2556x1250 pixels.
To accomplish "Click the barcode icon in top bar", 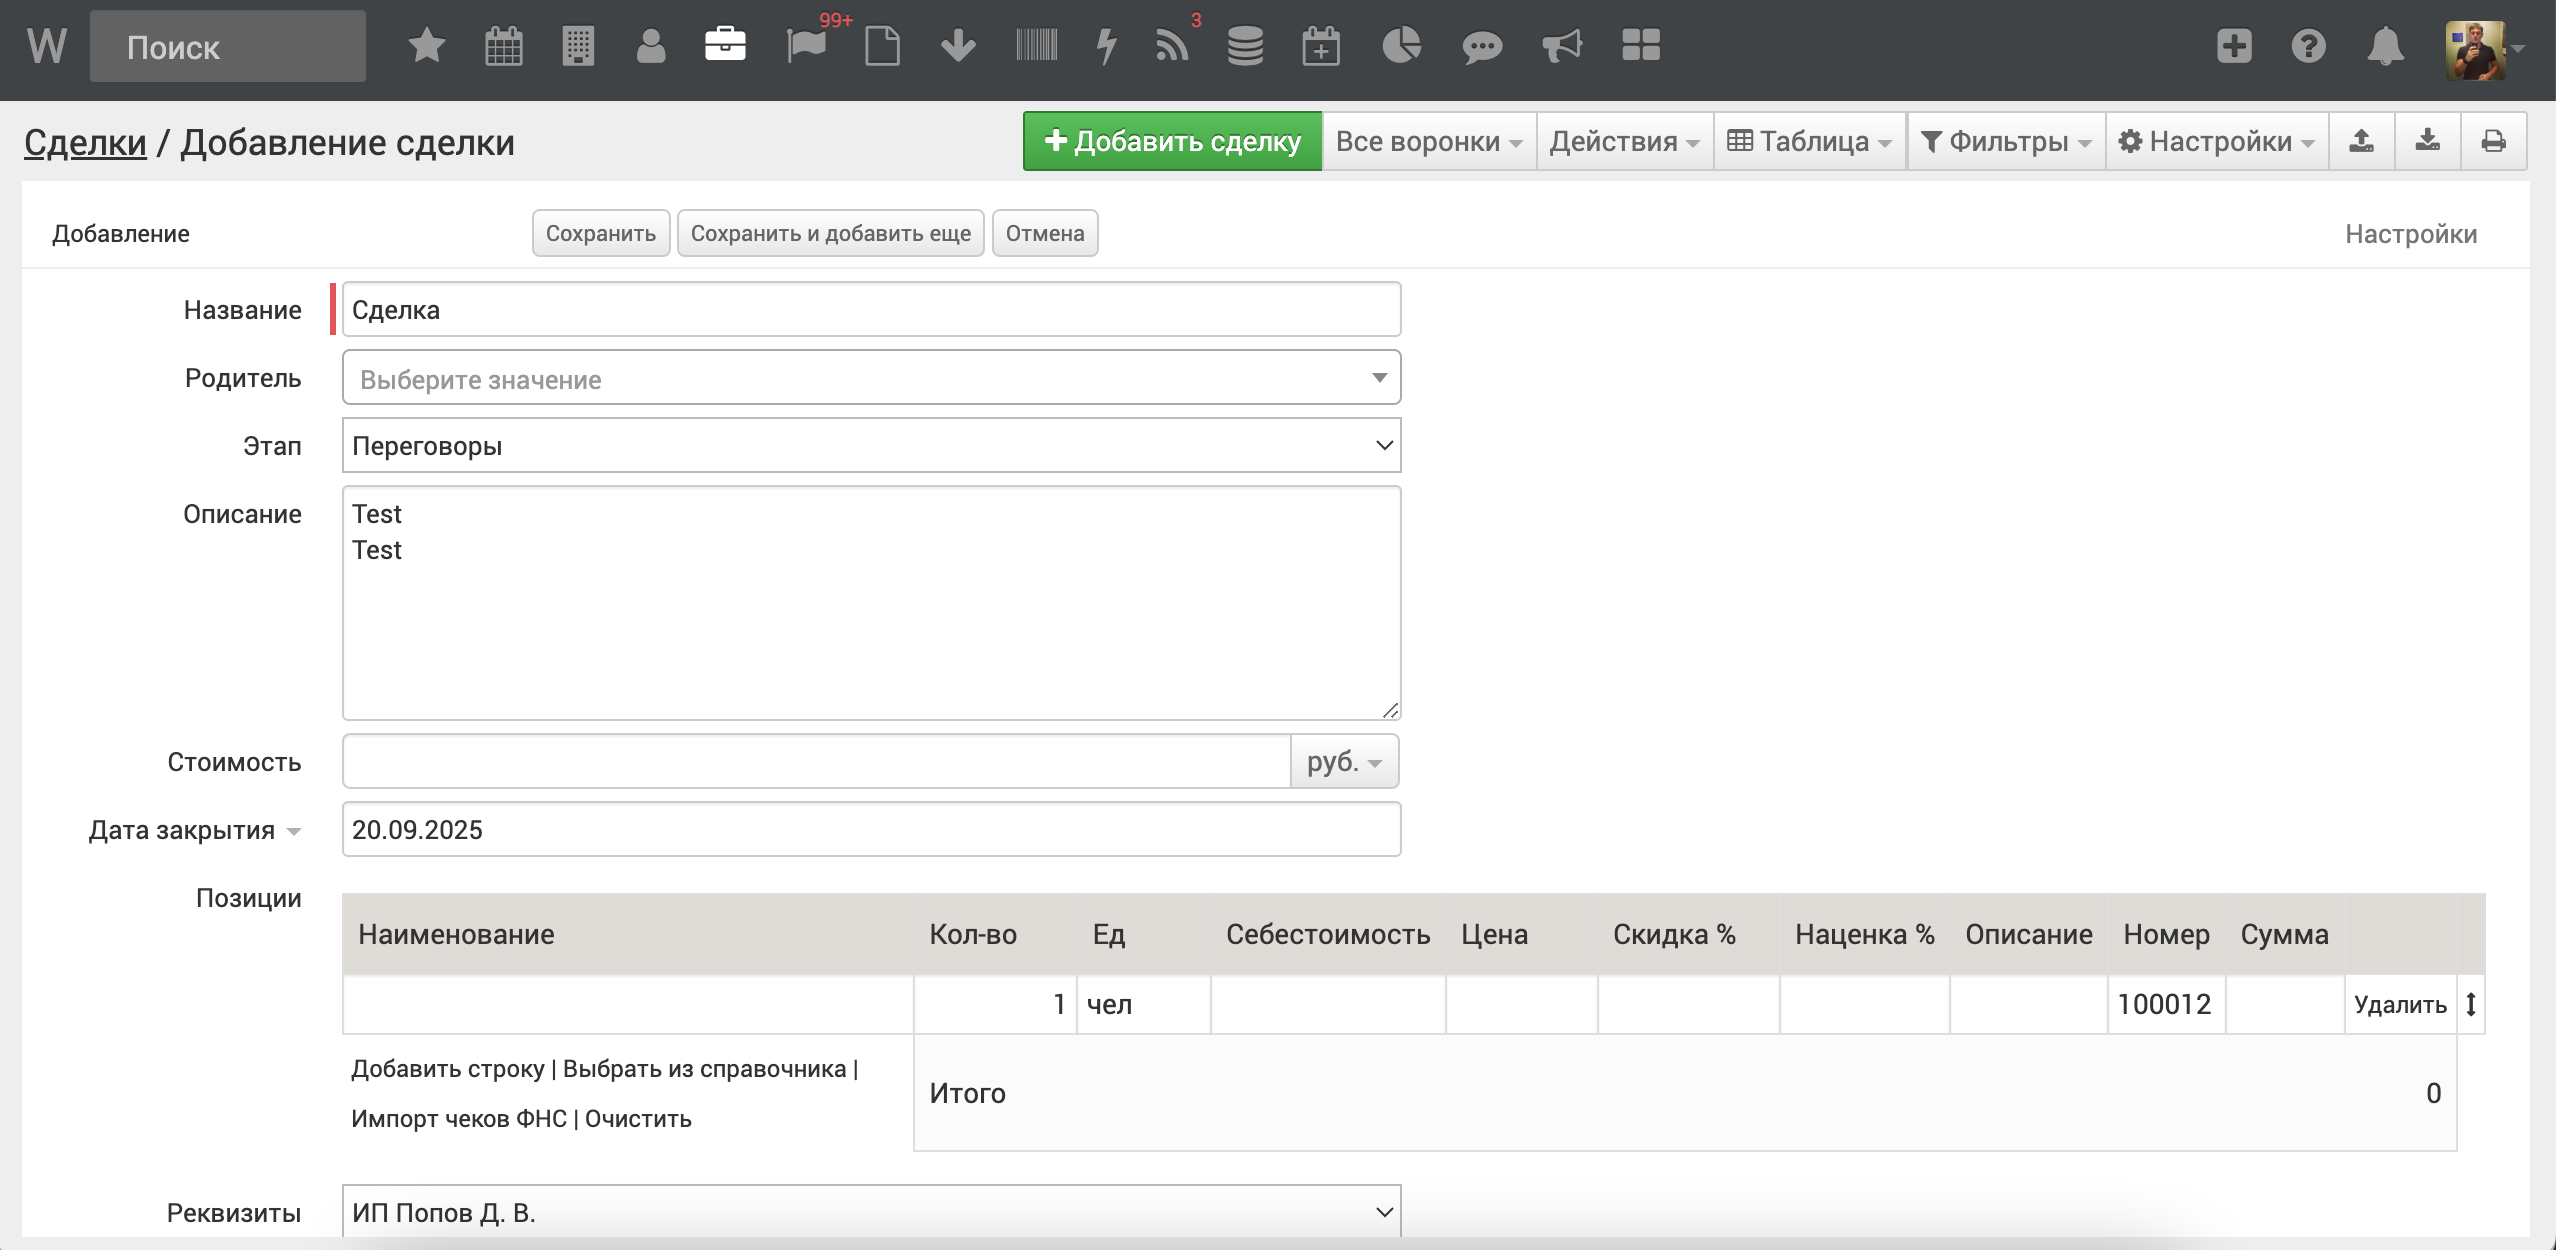I will click(x=1036, y=46).
